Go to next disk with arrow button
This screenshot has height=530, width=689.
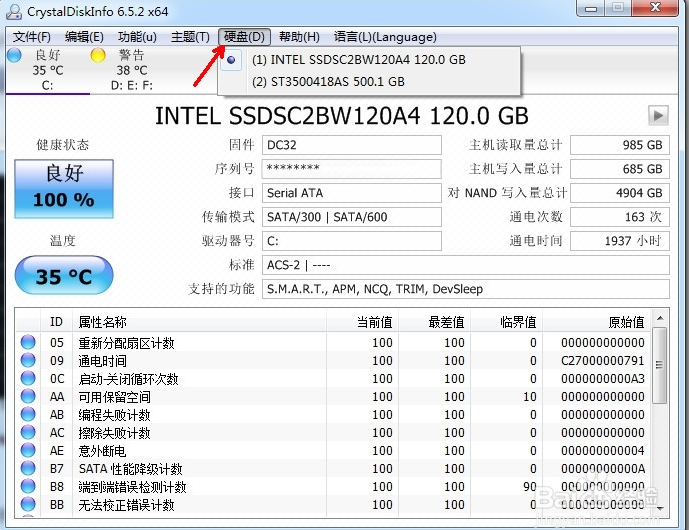click(x=658, y=116)
